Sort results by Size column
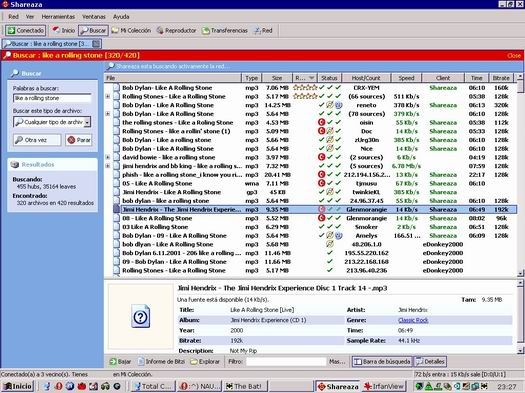This screenshot has width=525, height=393. (x=277, y=78)
